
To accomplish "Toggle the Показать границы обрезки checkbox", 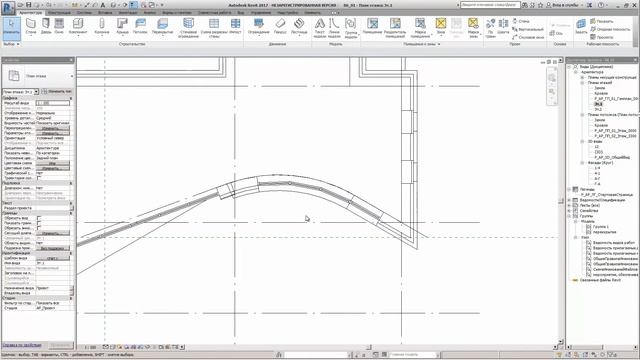I will (x=39, y=223).
